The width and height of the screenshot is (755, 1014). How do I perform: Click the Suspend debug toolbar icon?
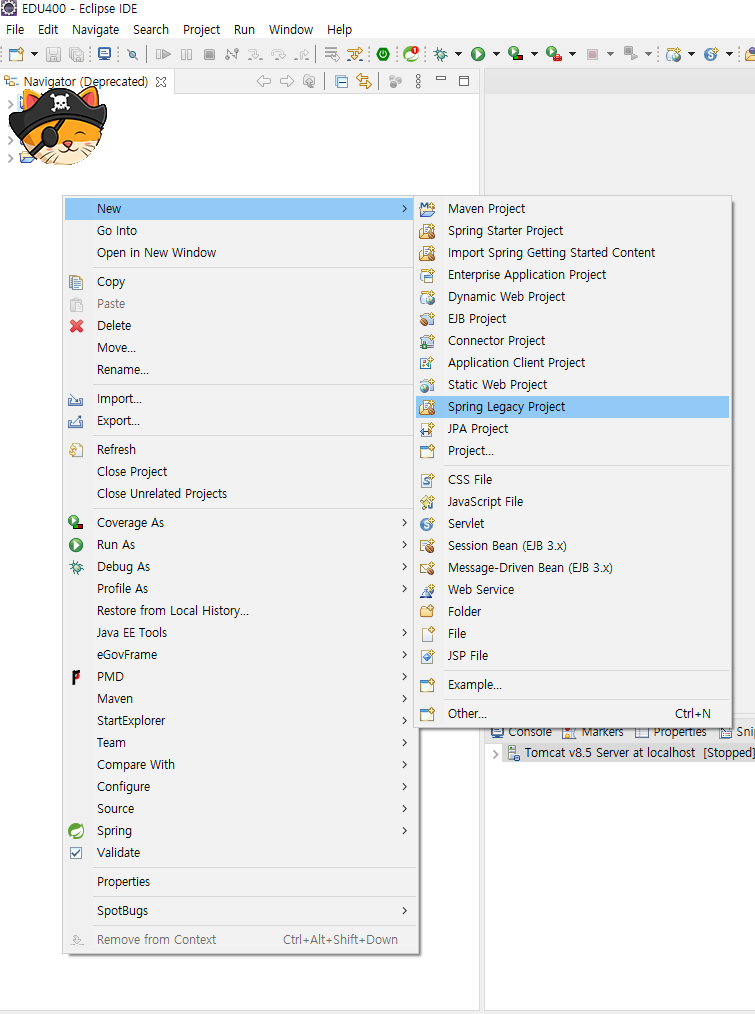(x=186, y=54)
